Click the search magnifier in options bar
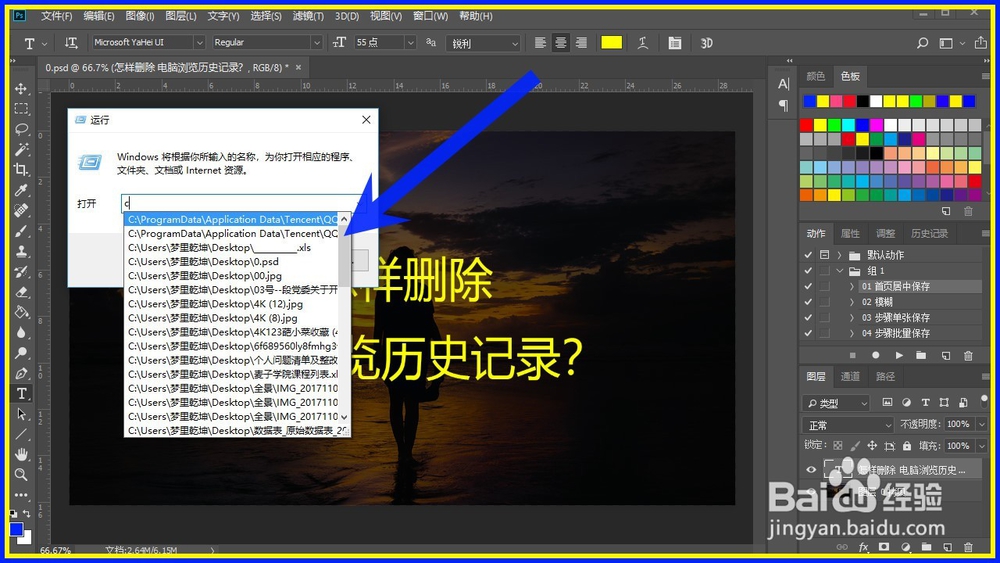1000x563 pixels. pos(922,43)
